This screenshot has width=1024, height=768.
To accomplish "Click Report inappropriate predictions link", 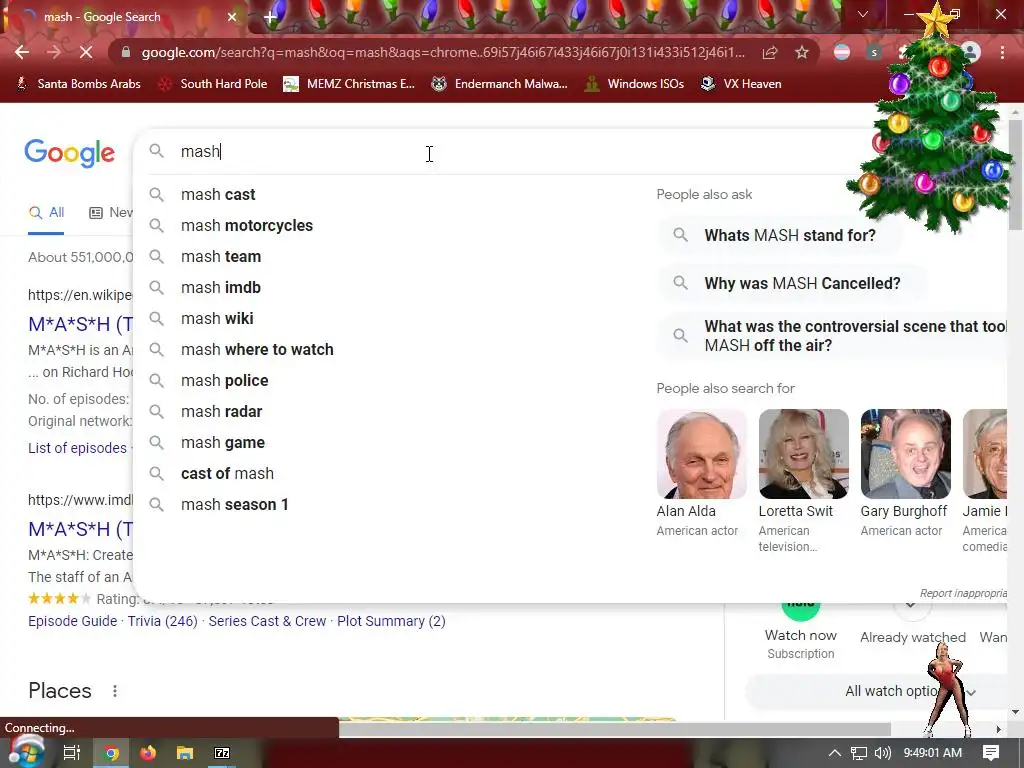I will coord(963,593).
